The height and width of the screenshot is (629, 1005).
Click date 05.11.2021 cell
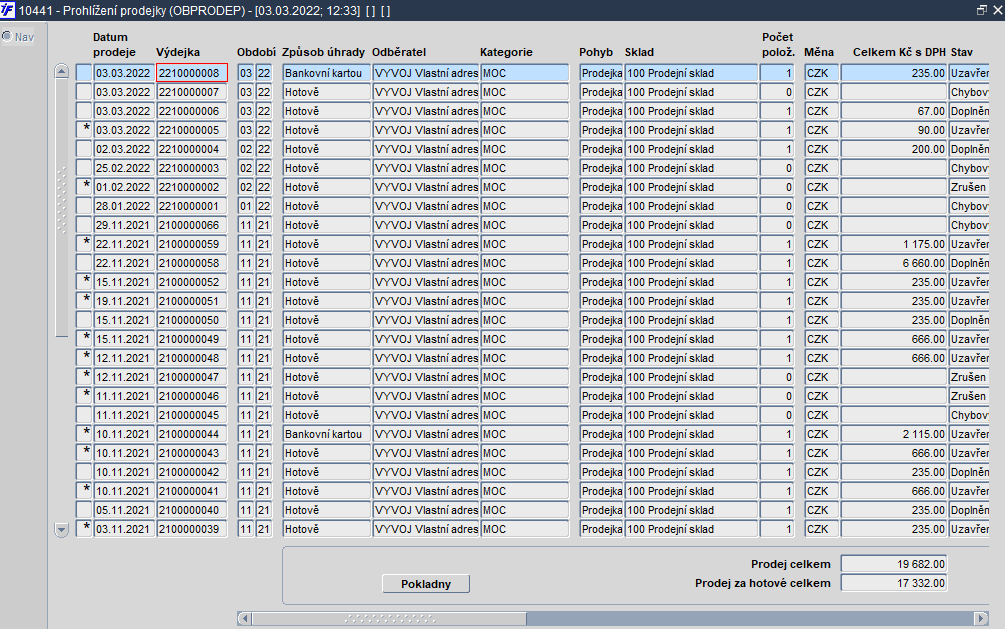click(x=124, y=510)
